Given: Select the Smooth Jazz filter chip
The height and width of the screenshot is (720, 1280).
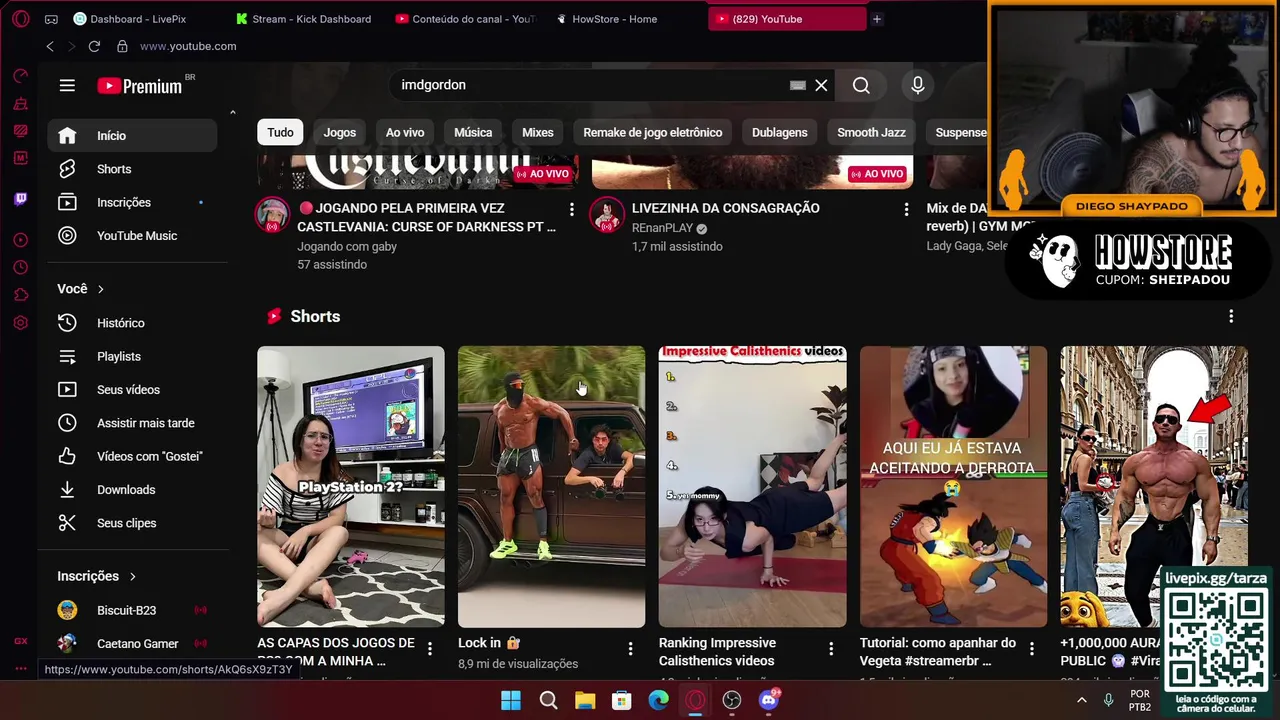Looking at the screenshot, I should [x=871, y=132].
